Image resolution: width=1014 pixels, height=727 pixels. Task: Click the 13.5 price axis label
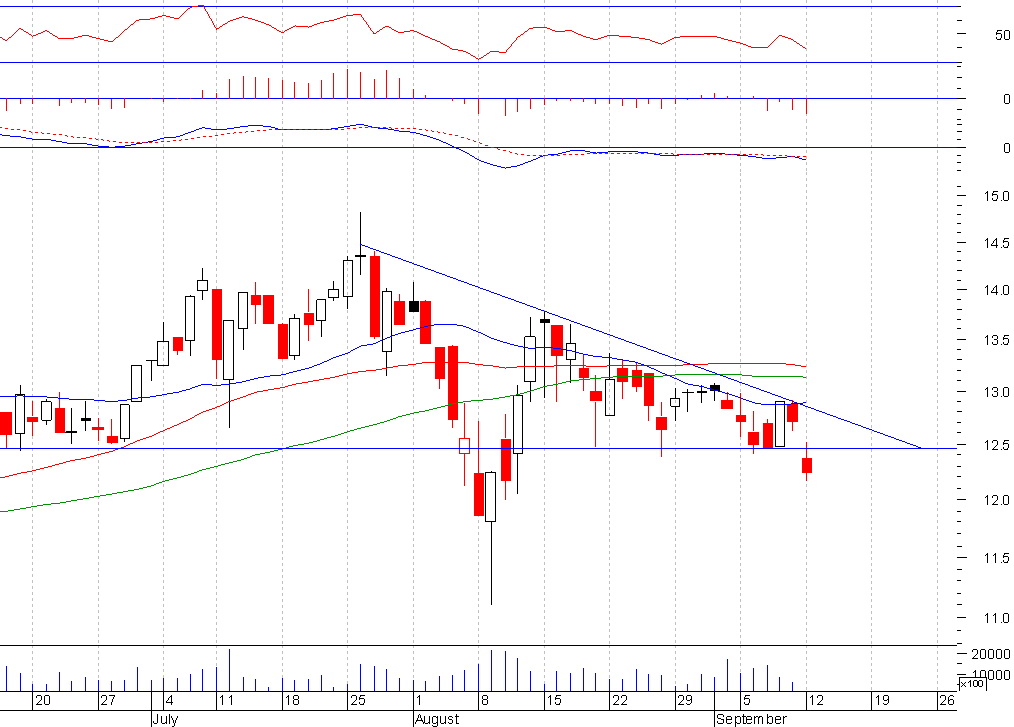[996, 340]
